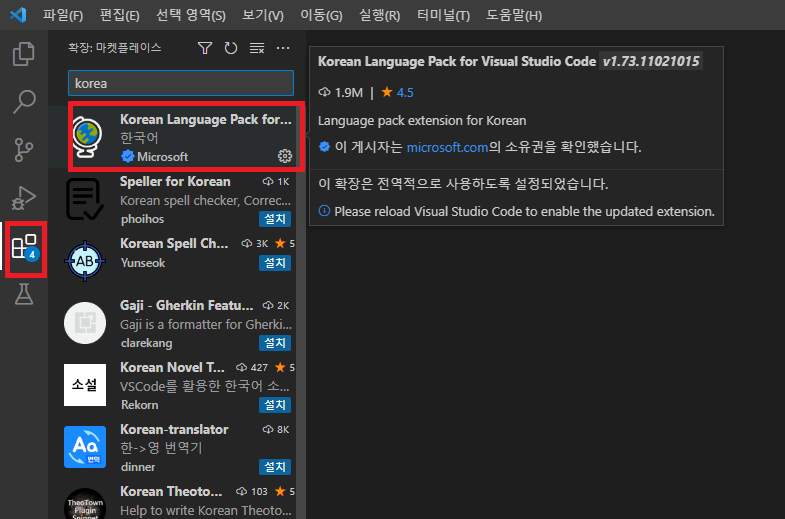The width and height of the screenshot is (785, 519).
Task: Install Korean Spell Checker by Yunseok
Action: tap(275, 263)
